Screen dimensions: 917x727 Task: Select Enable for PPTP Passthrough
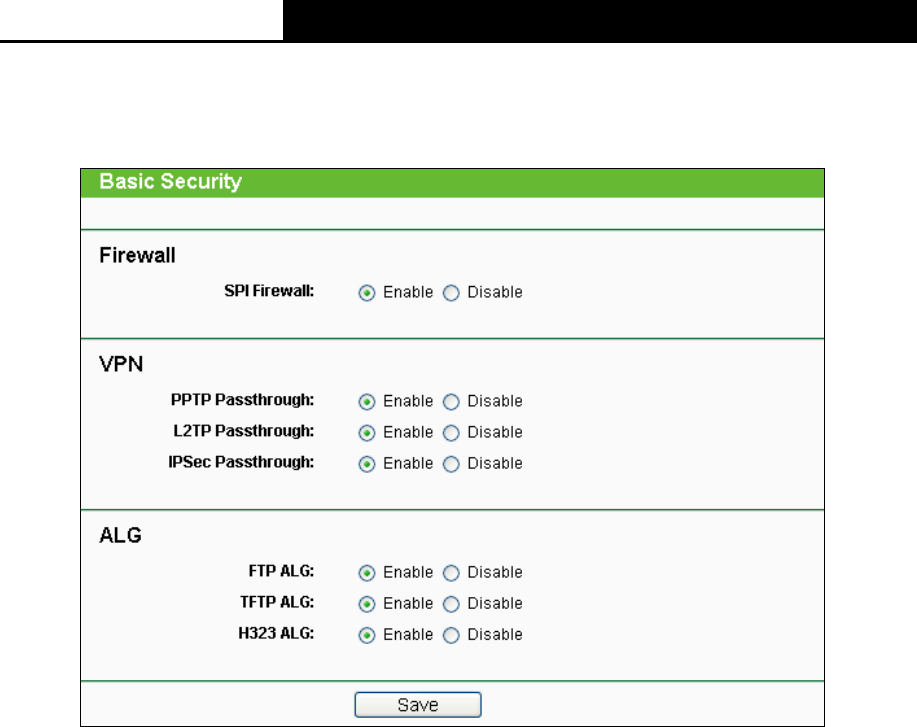[367, 402]
